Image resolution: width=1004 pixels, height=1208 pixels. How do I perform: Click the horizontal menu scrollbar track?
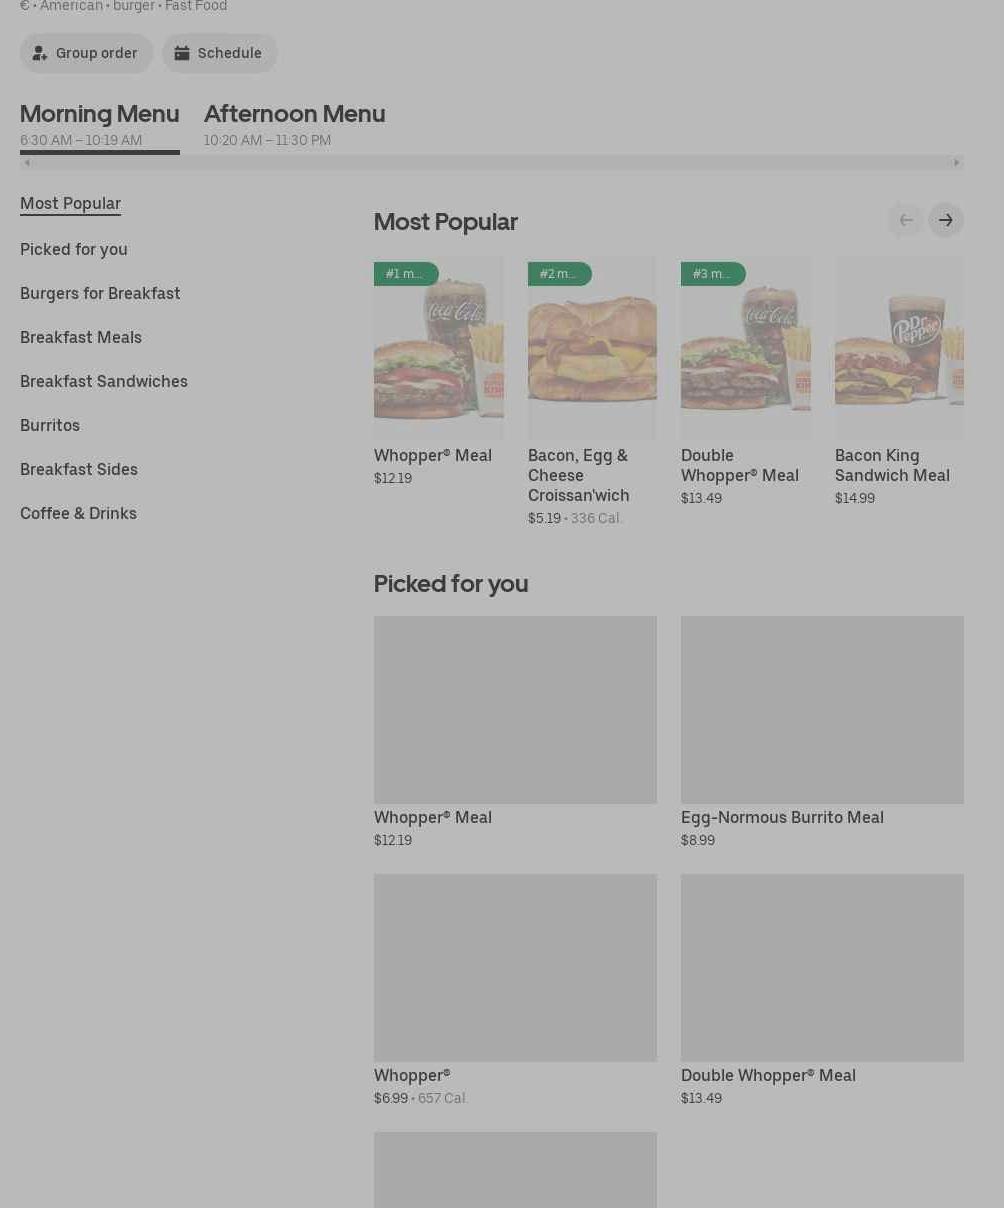[x=492, y=162]
